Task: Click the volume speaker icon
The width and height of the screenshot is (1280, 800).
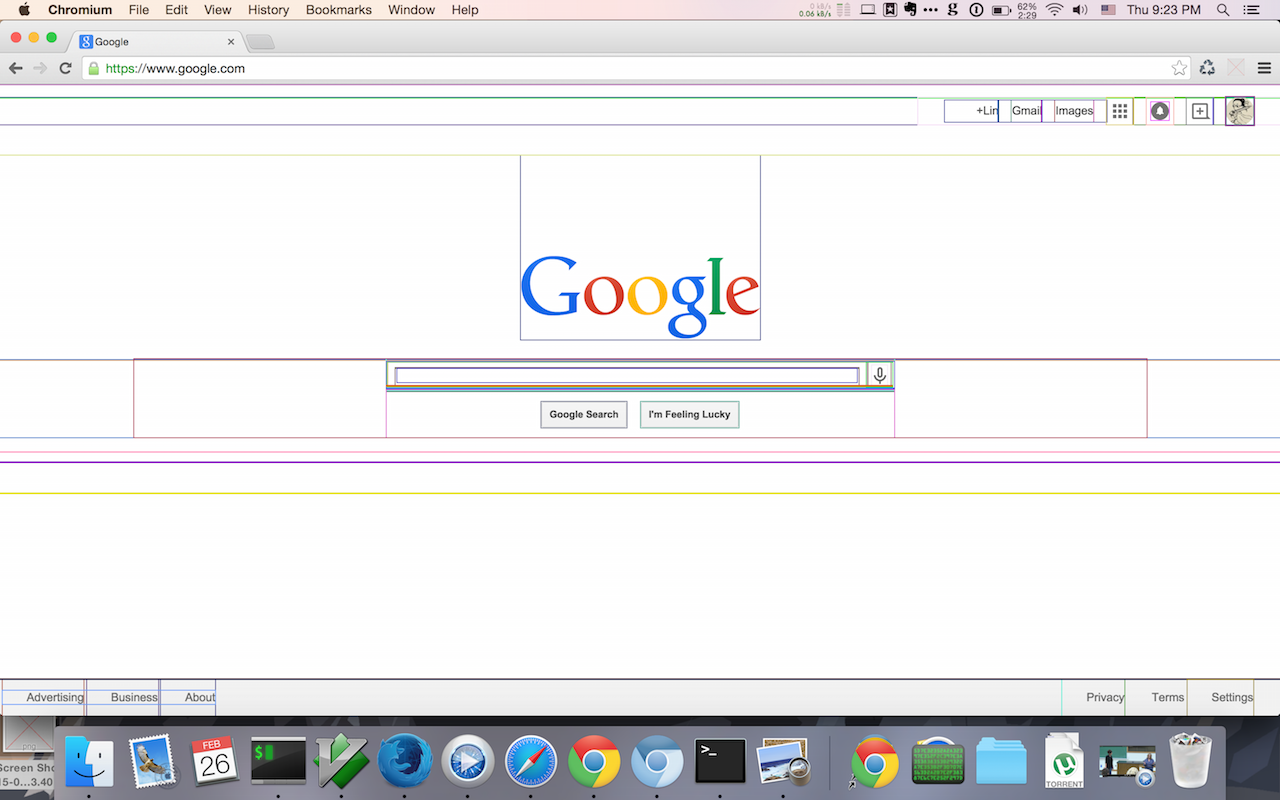Action: click(x=1080, y=10)
